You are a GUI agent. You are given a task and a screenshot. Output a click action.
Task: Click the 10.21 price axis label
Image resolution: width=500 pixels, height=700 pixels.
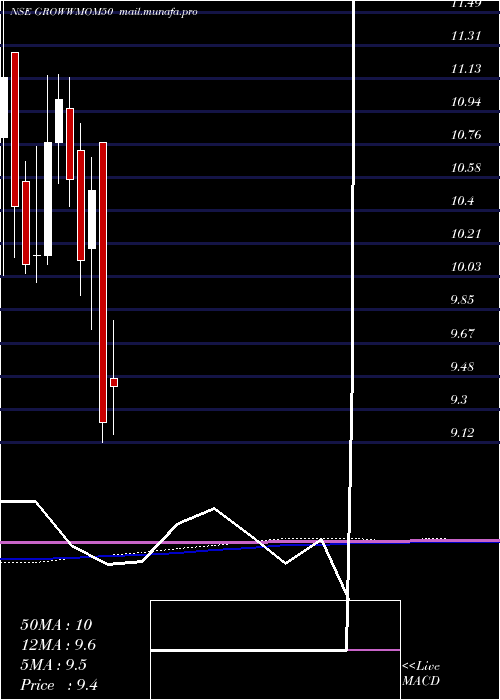point(466,234)
